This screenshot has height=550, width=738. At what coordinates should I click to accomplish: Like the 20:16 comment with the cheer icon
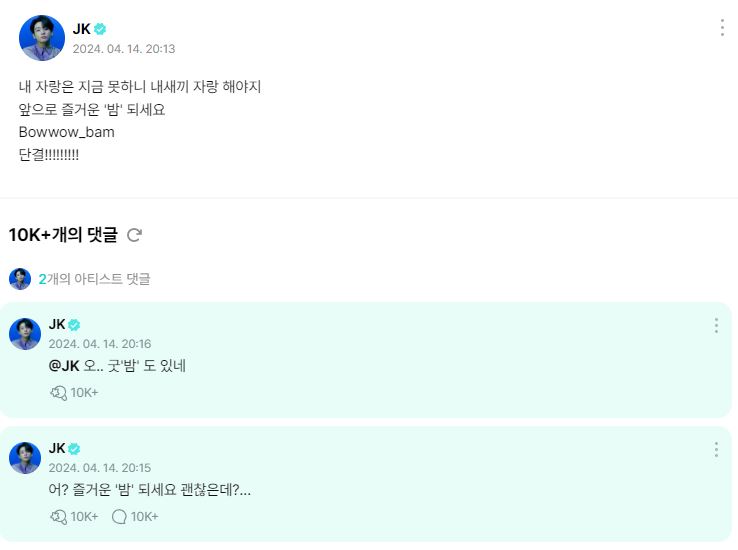click(x=58, y=392)
